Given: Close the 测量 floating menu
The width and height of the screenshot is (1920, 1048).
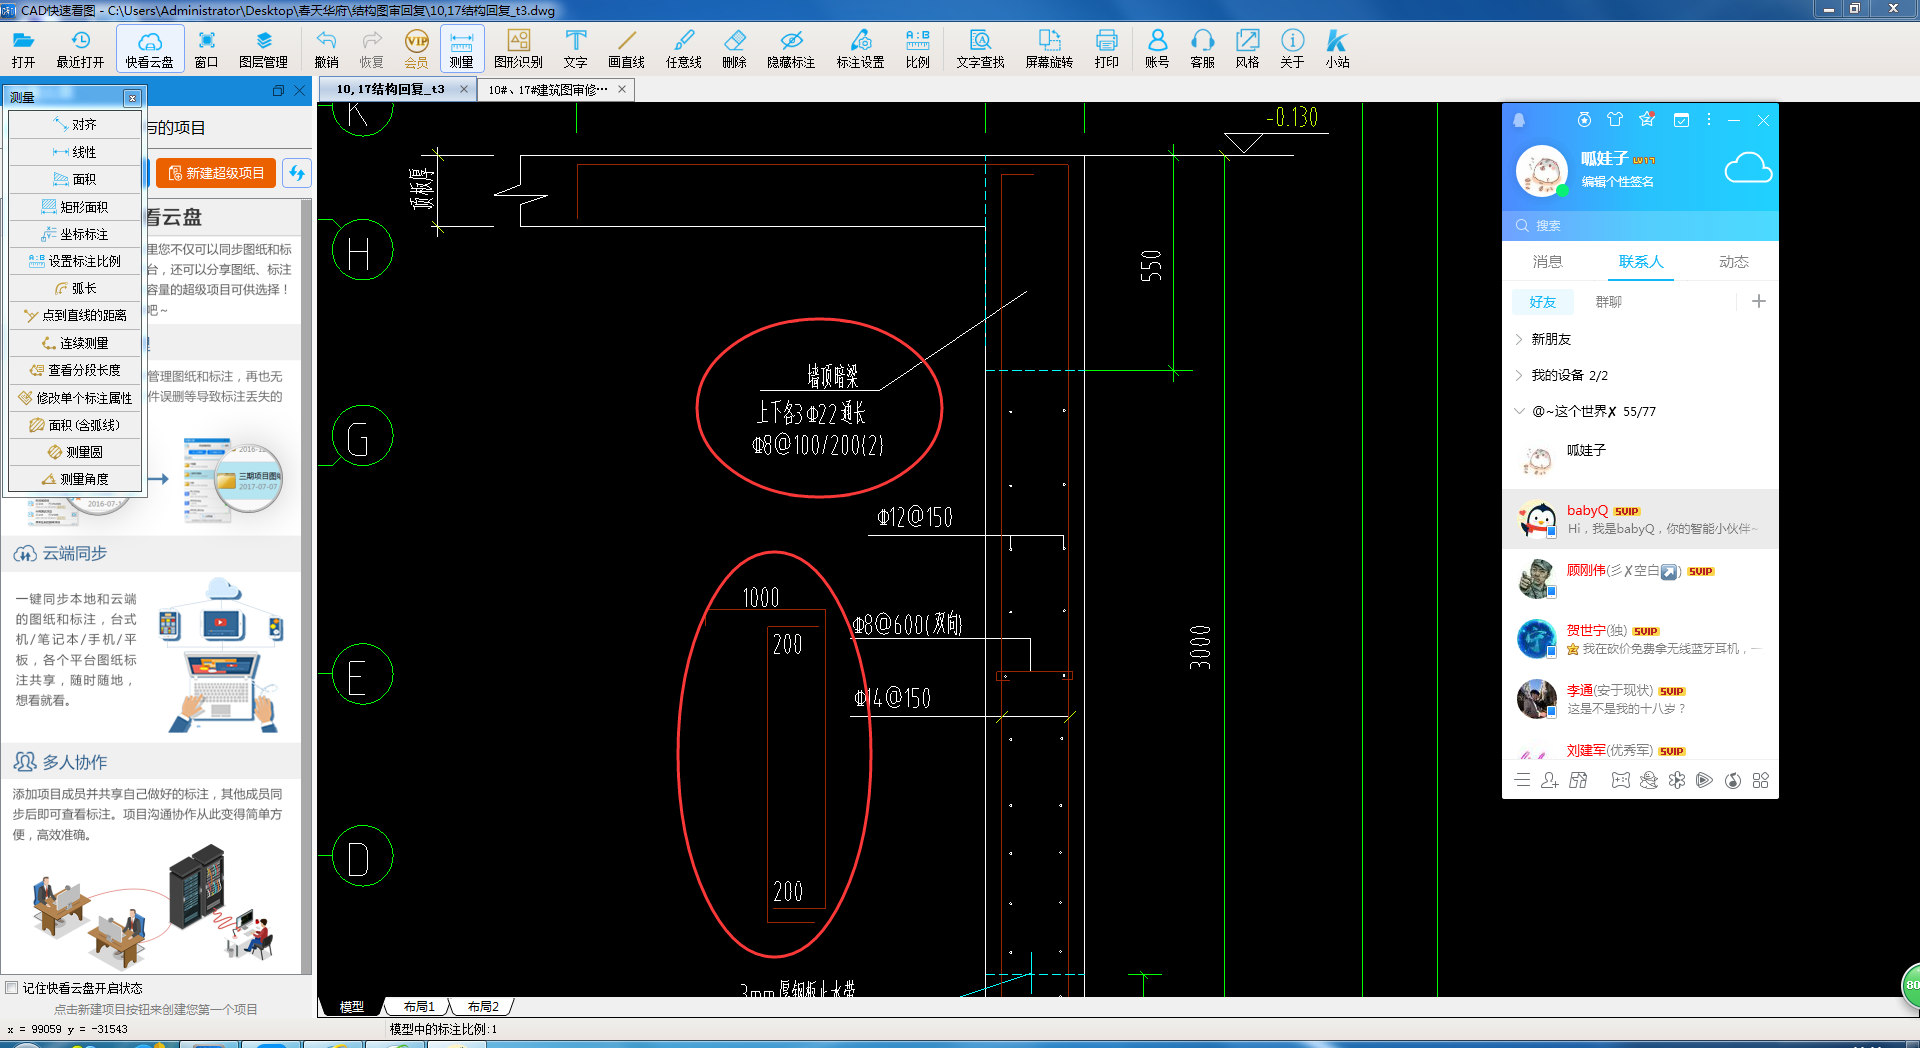Looking at the screenshot, I should coord(132,97).
